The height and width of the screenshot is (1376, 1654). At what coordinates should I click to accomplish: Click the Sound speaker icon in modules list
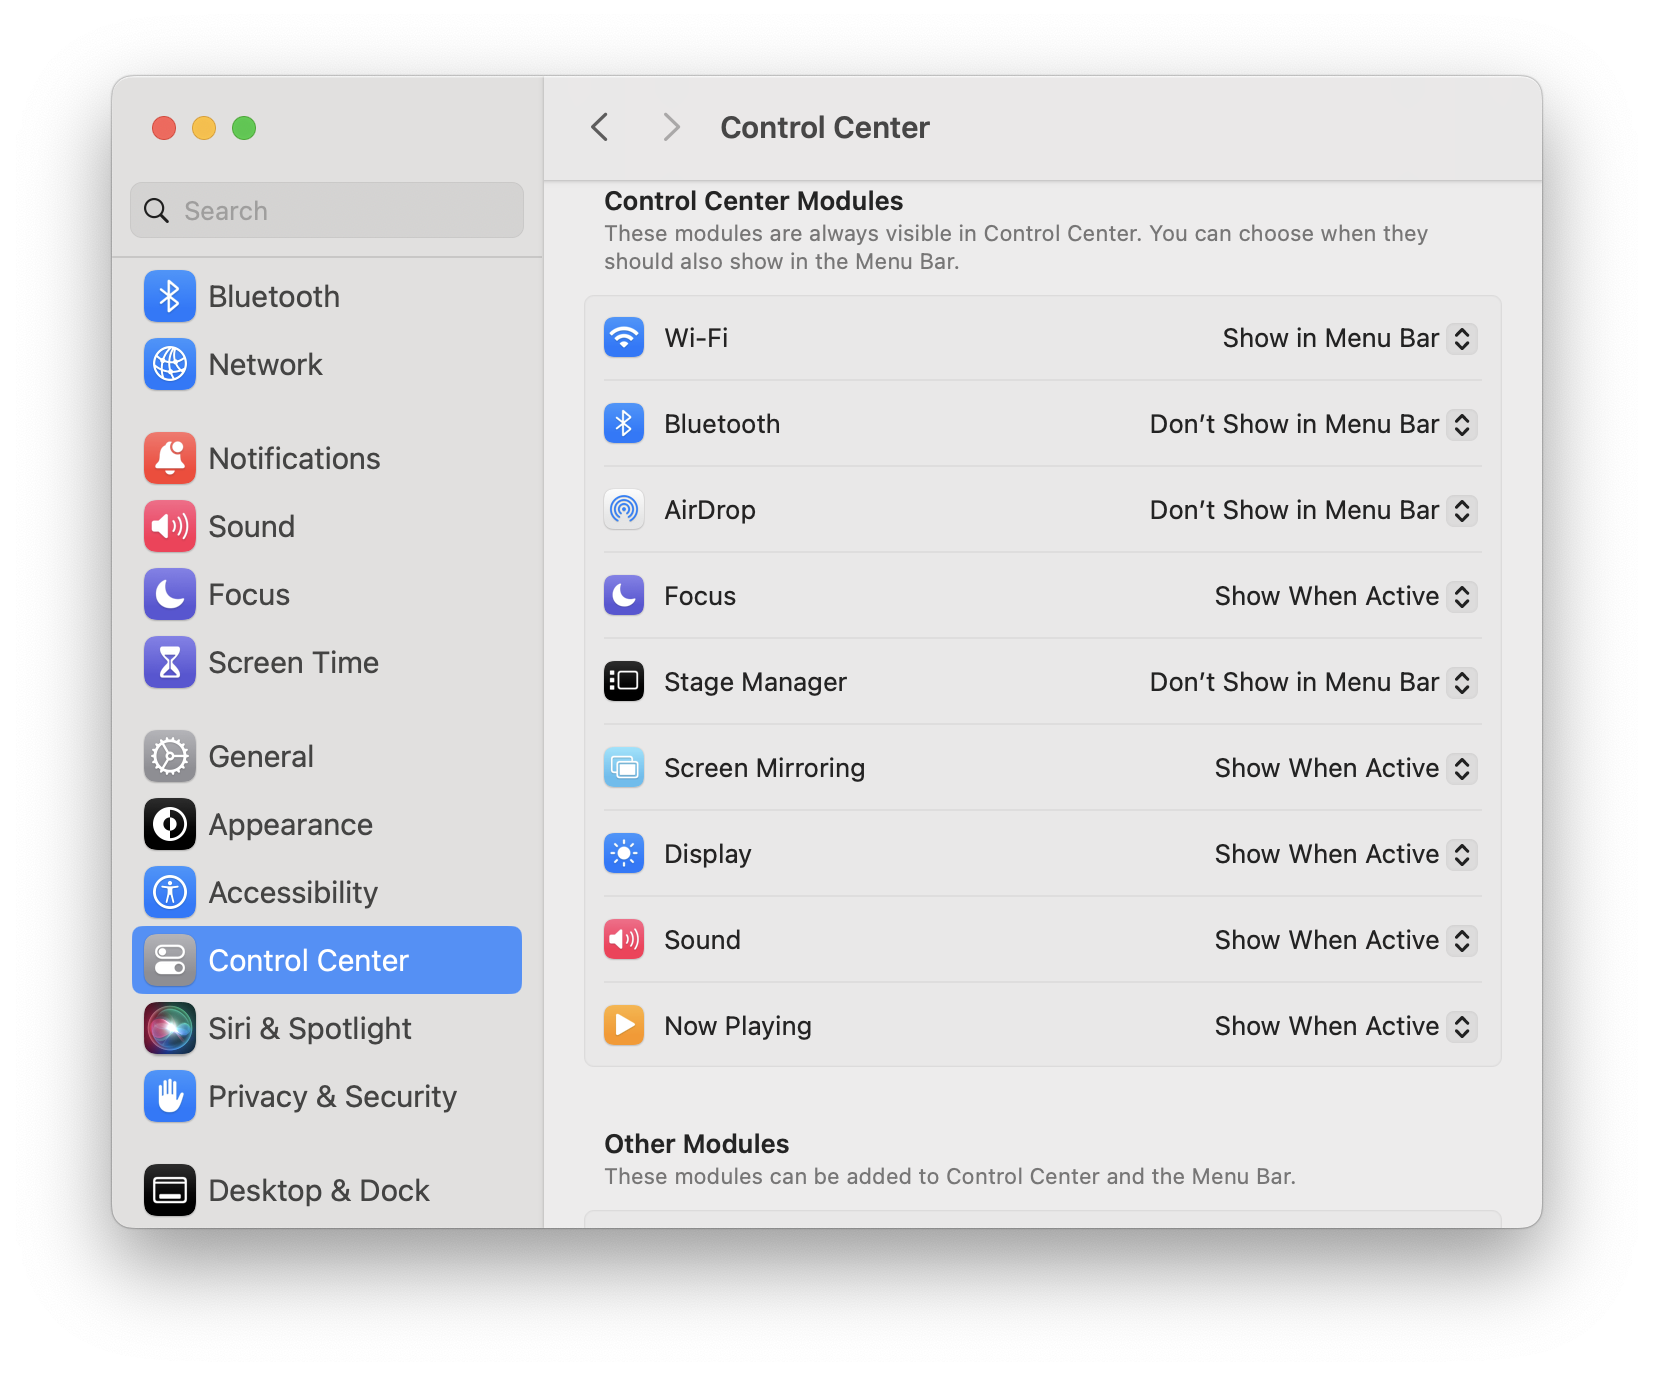click(624, 940)
